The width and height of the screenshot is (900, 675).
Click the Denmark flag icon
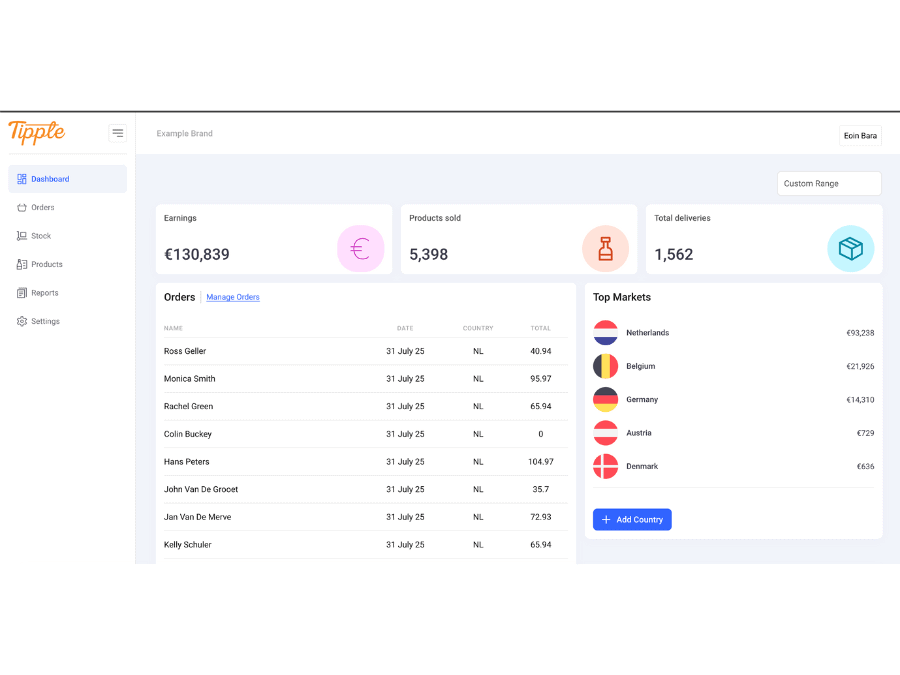[x=606, y=466]
